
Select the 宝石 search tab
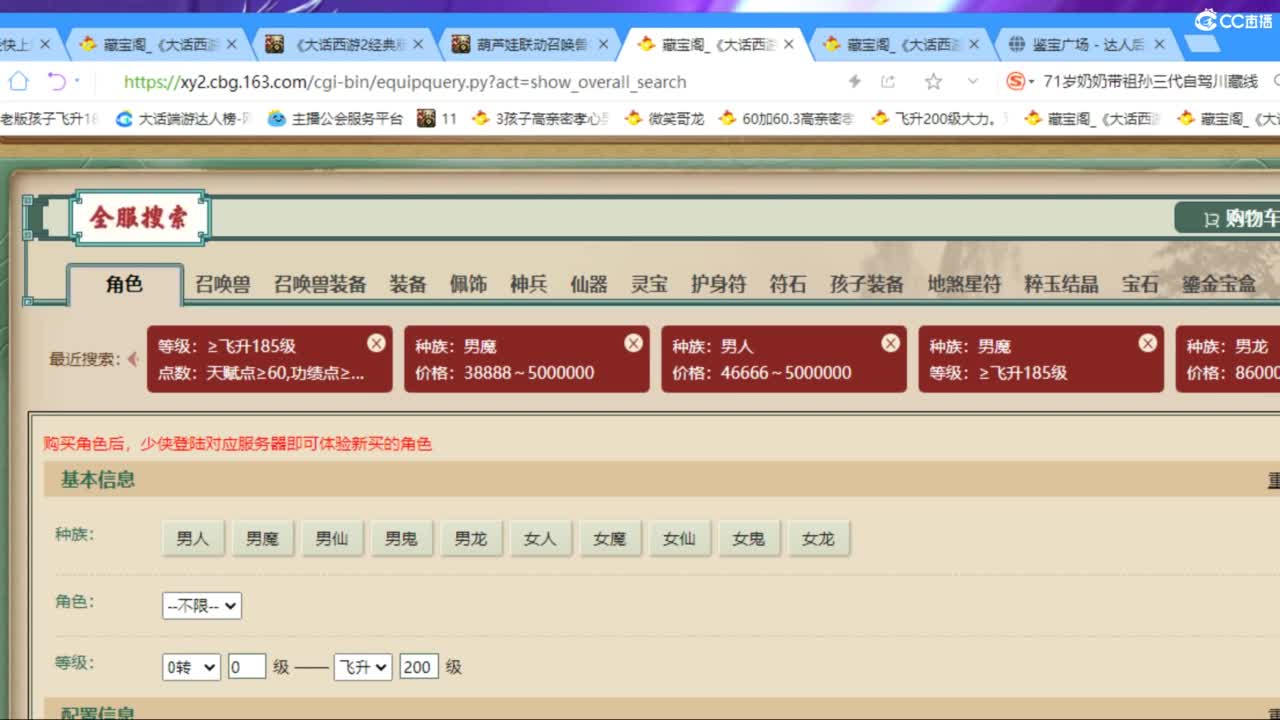pos(1140,284)
